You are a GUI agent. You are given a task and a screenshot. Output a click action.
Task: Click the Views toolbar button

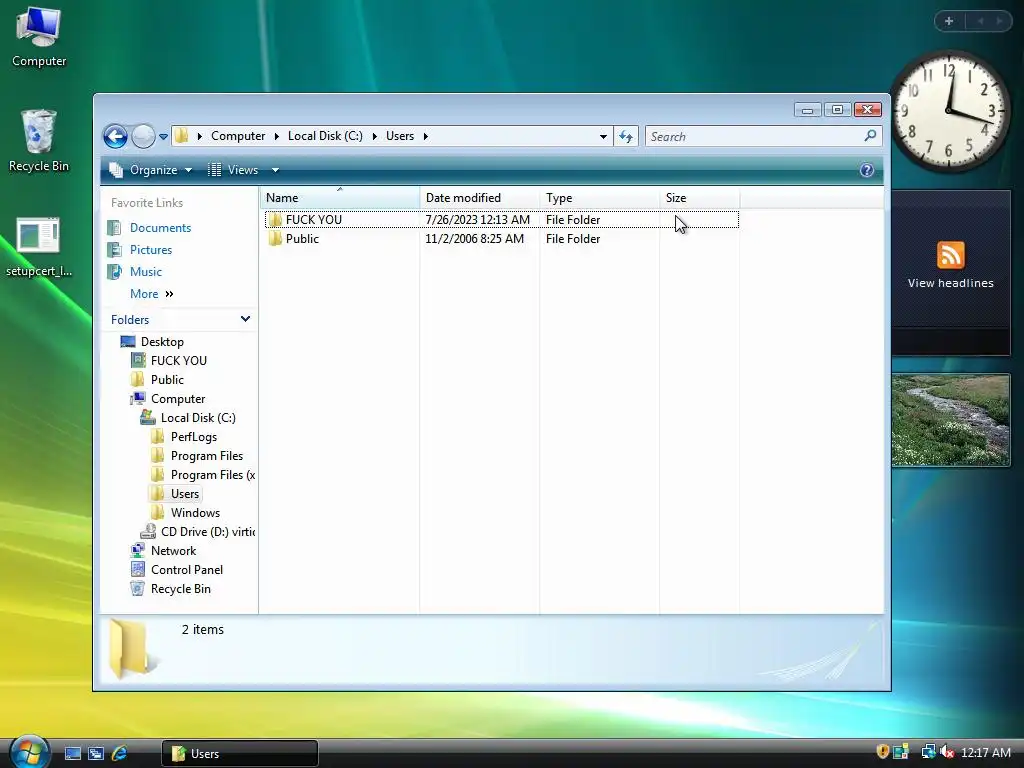[x=234, y=170]
